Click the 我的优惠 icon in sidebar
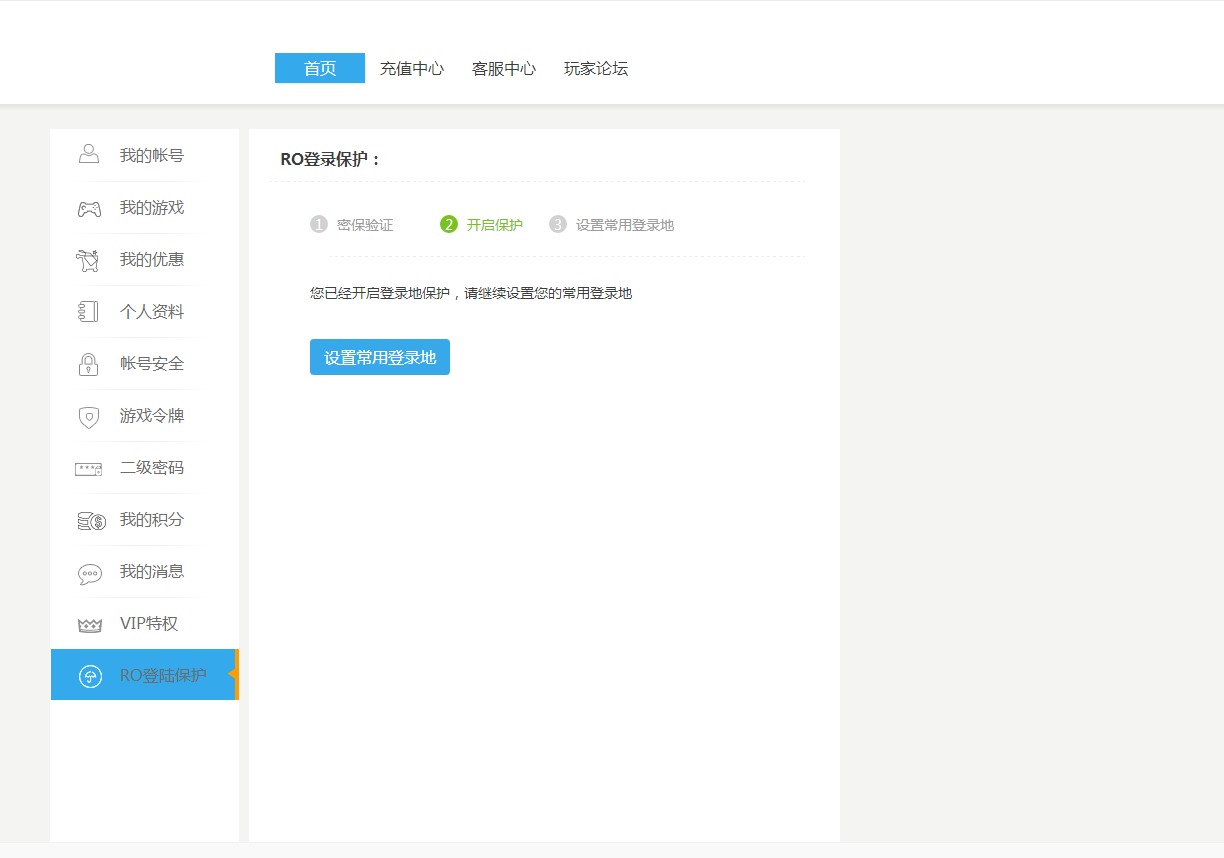1224x858 pixels. 88,260
